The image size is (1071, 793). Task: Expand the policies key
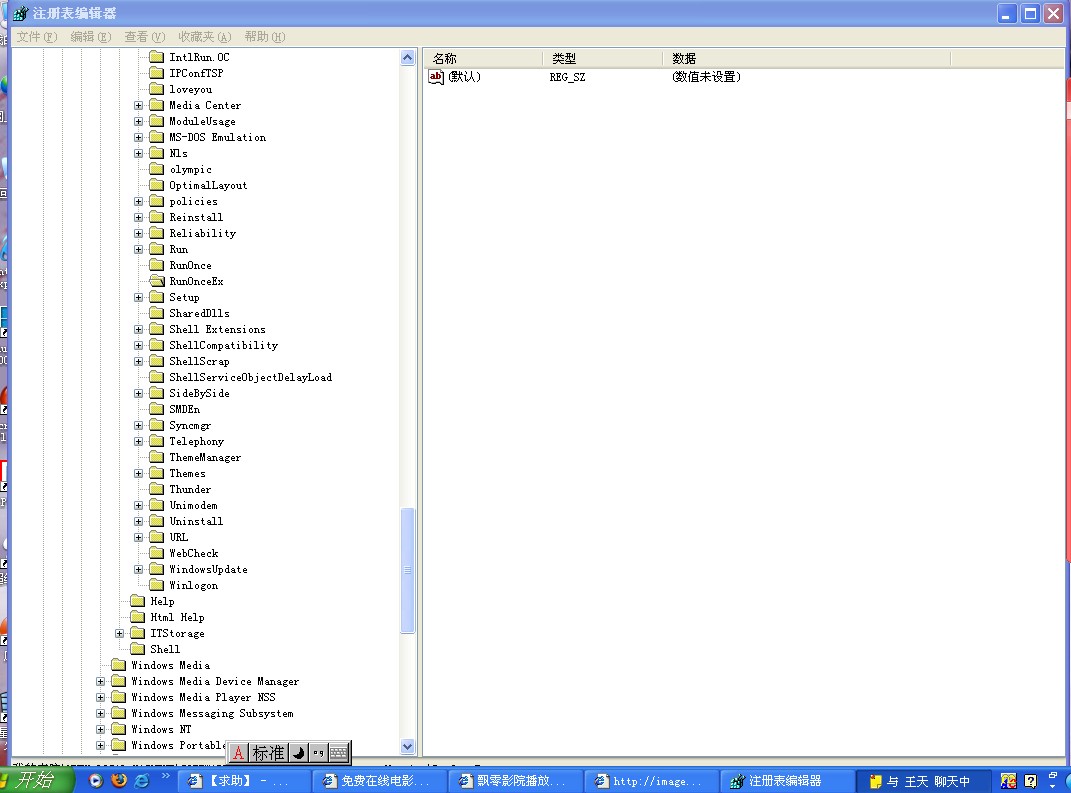pos(139,201)
